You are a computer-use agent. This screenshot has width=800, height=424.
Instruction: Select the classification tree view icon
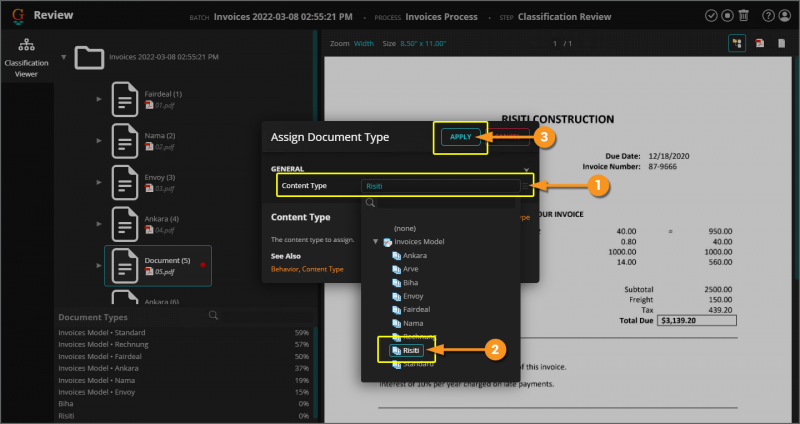coord(737,43)
